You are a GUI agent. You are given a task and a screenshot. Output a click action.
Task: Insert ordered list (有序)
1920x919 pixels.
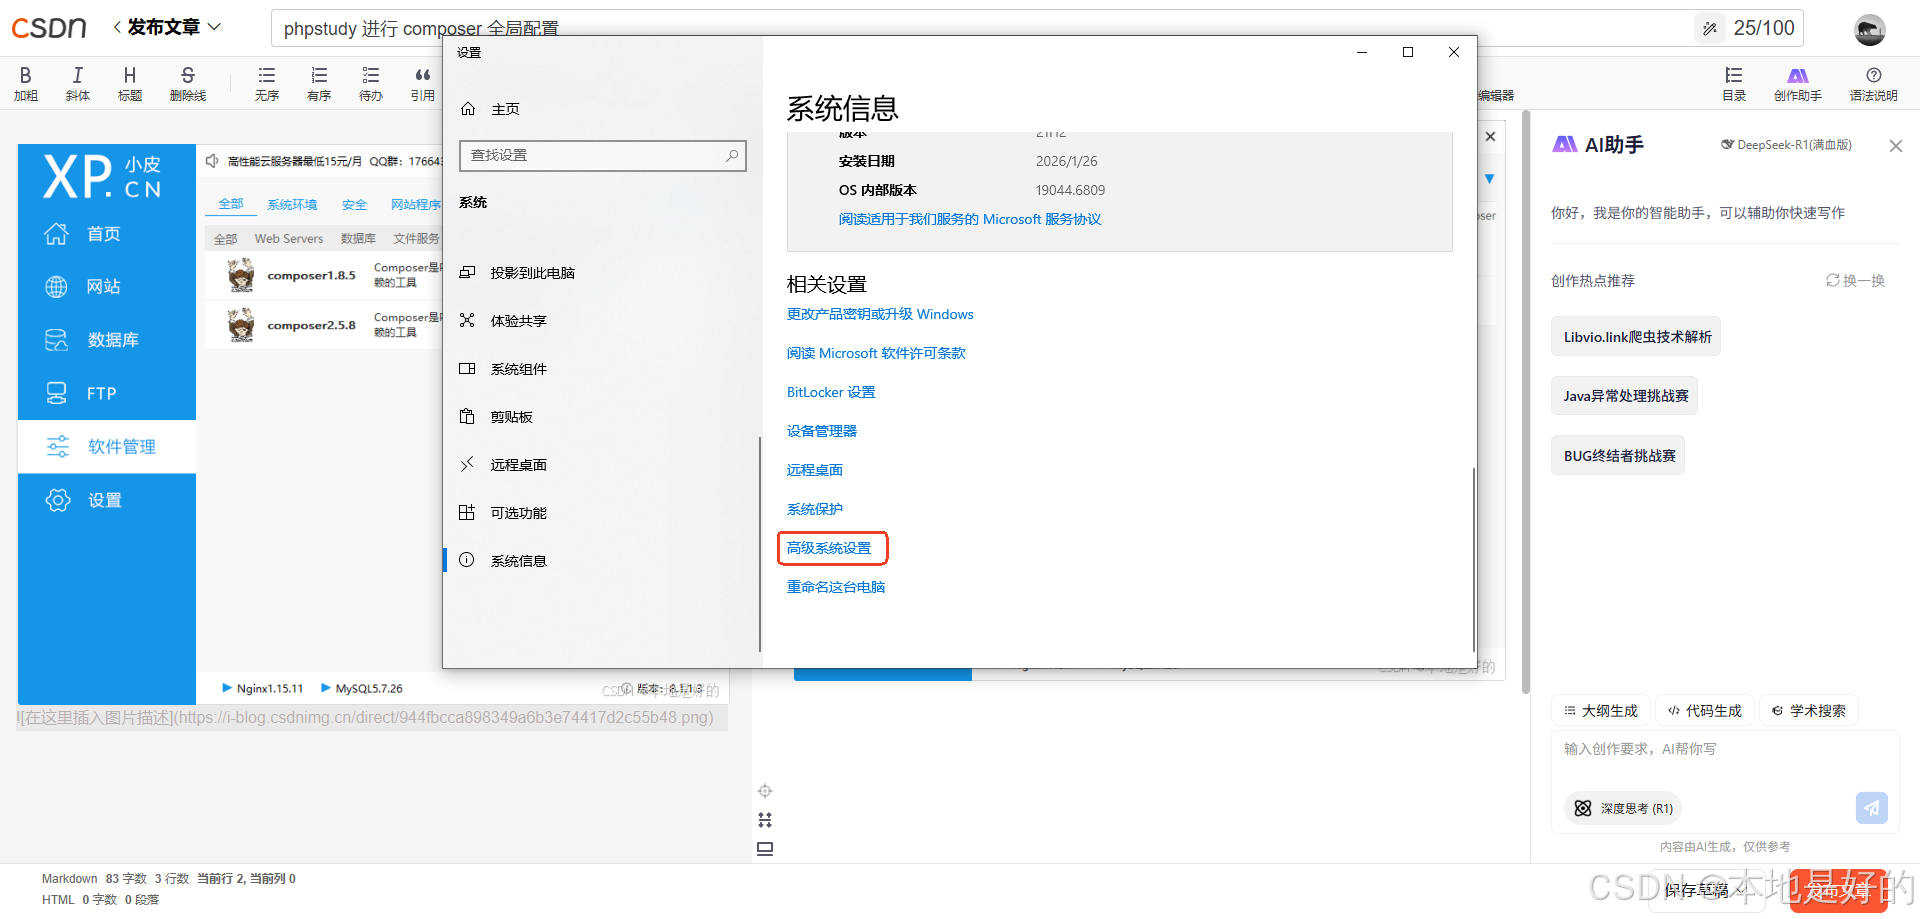pos(319,83)
